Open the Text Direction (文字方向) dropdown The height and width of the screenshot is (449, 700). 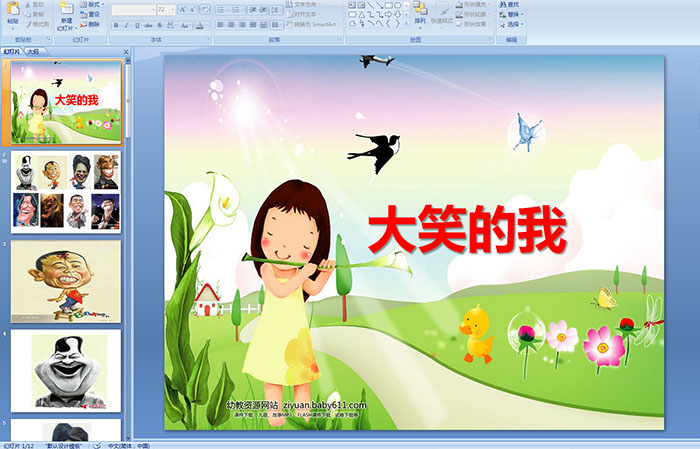click(x=303, y=4)
